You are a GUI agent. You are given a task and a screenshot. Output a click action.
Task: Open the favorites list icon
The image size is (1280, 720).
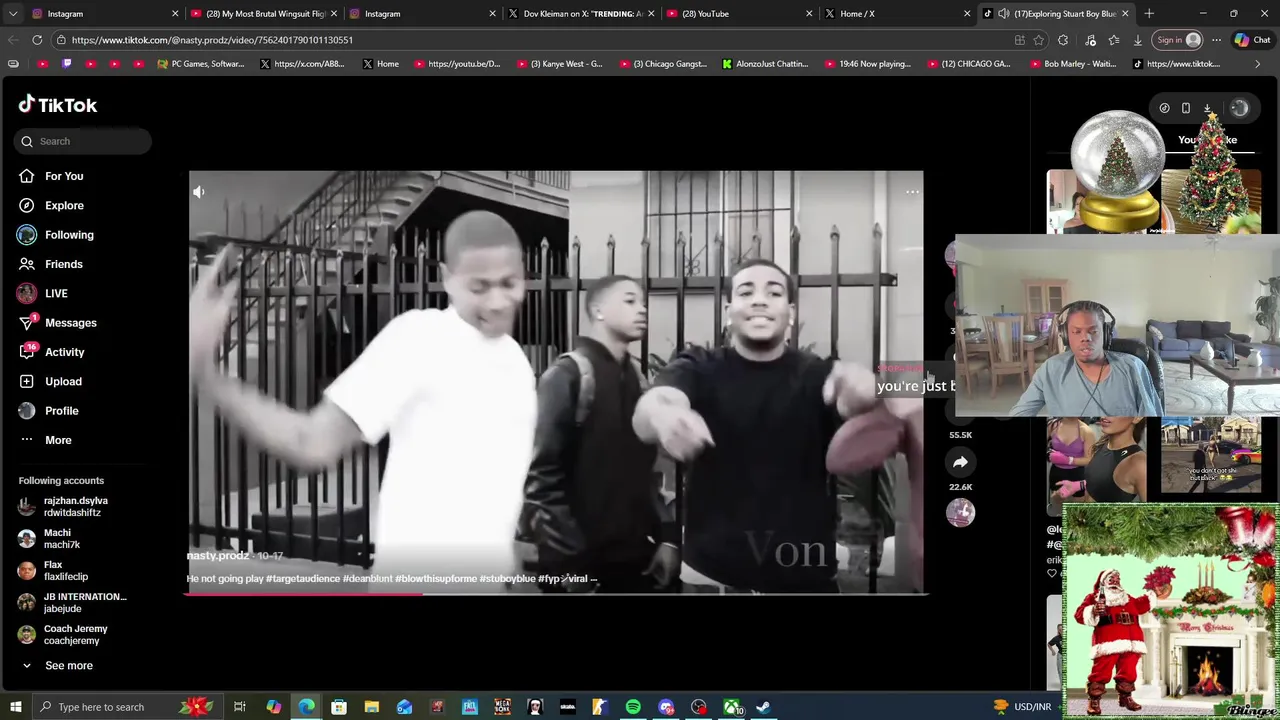1113,40
